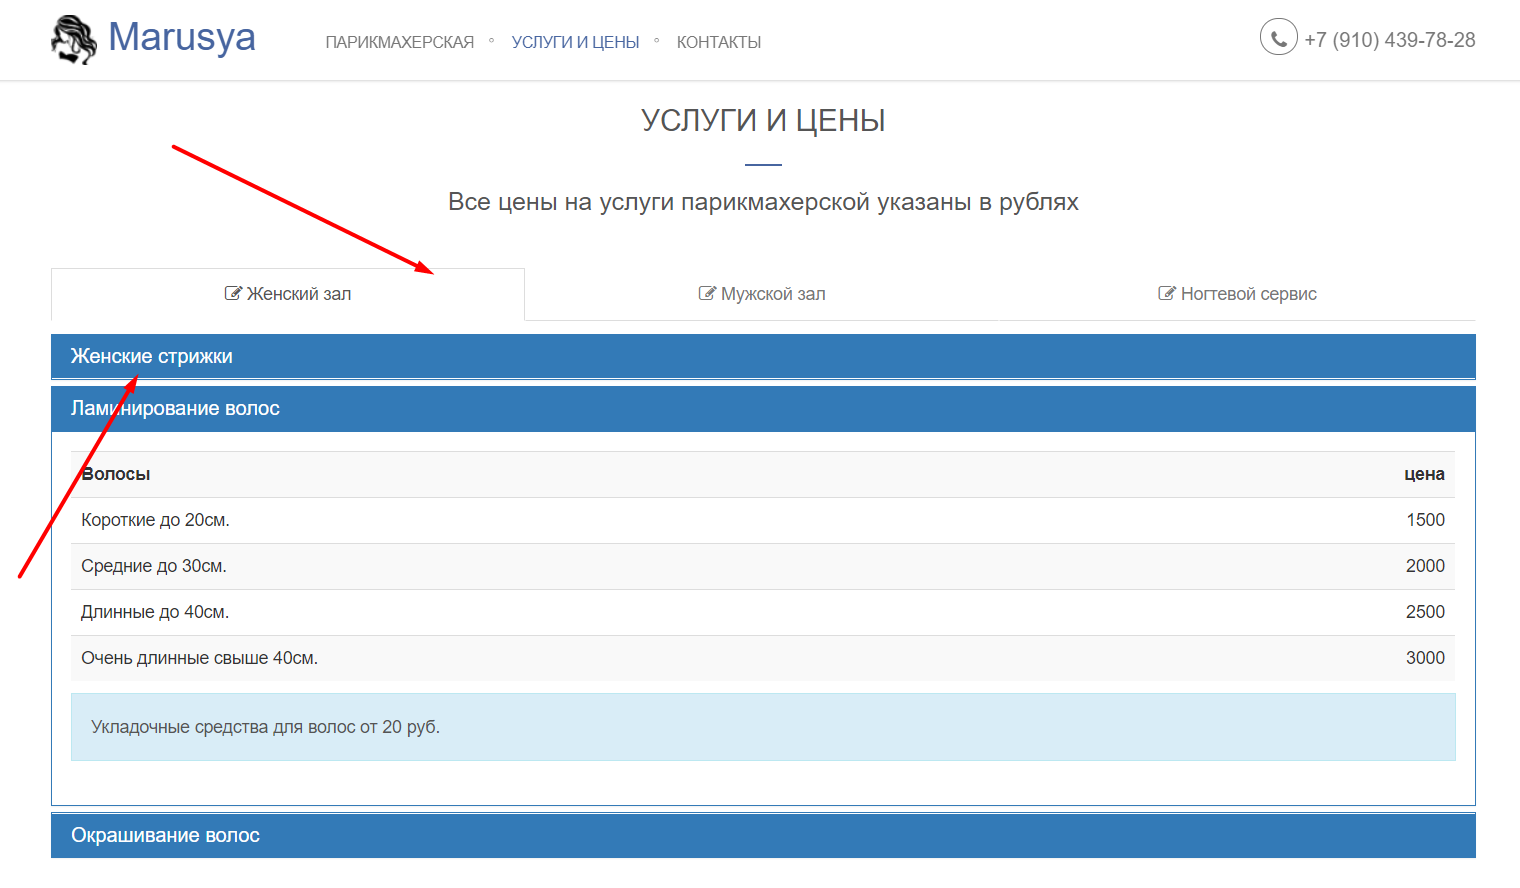The image size is (1520, 888).
Task: Click the УСЛУГИ И ЦЕНЫ page heading
Action: 763,120
